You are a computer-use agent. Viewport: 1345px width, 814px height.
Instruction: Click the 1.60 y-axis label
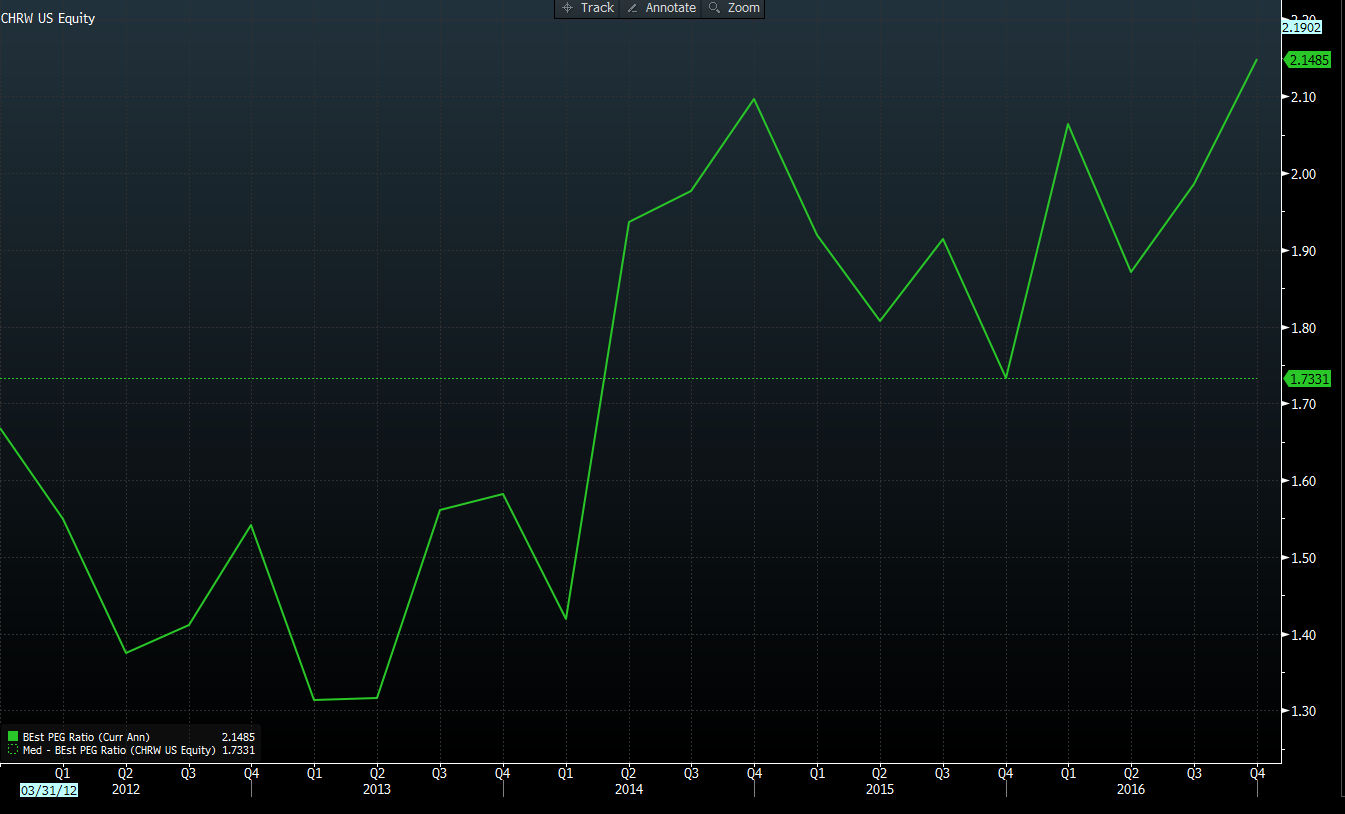click(x=1302, y=481)
